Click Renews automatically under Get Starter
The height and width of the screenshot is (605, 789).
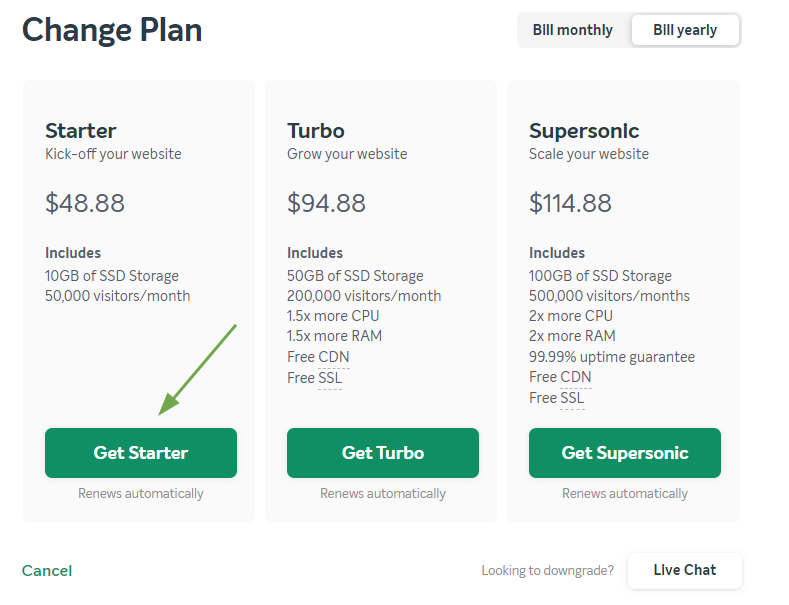141,494
